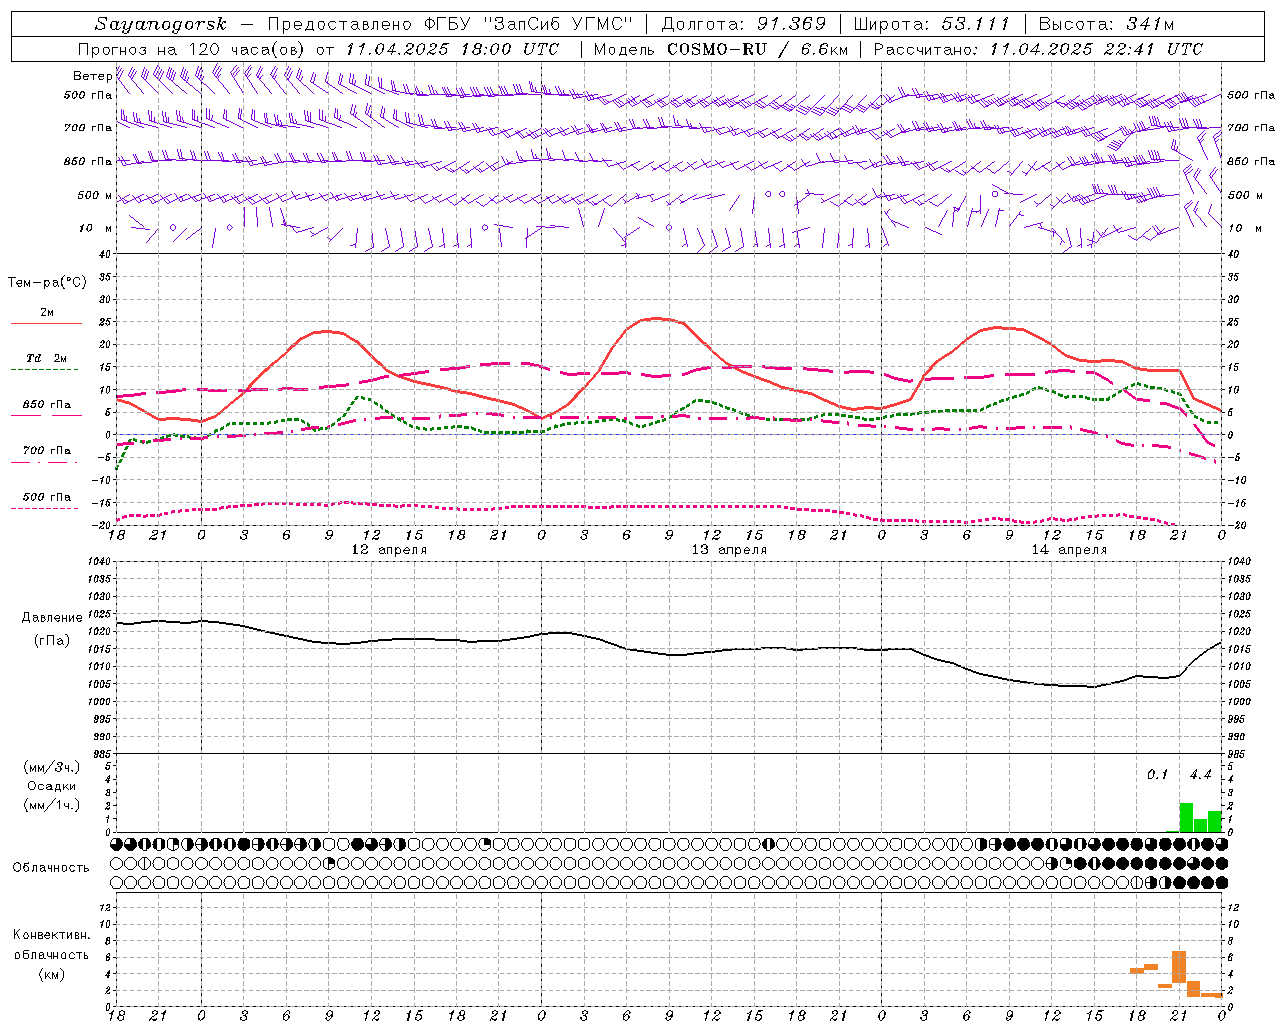This screenshot has height=1024, width=1280.
Task: Click the "(км)" unit under convective cloudiness
Action: pyautogui.click(x=52, y=974)
